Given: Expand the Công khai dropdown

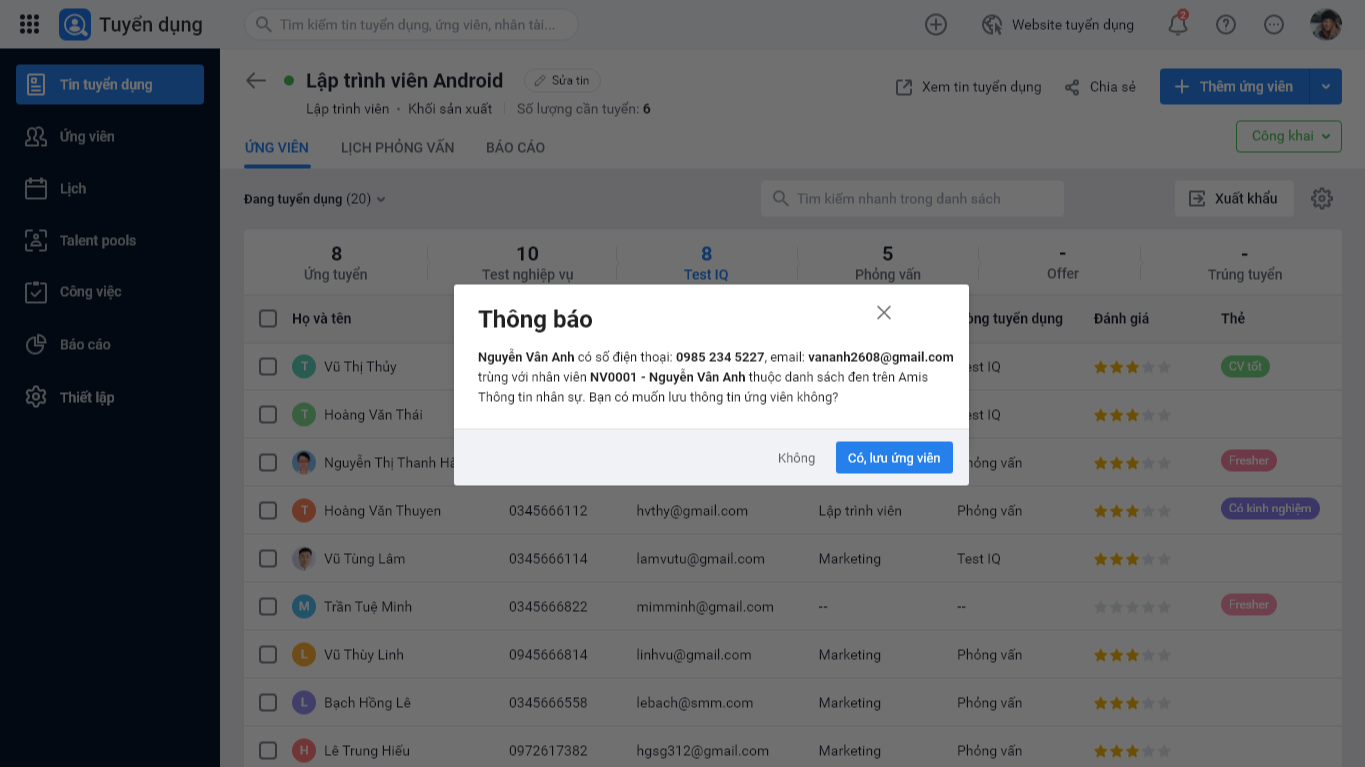Looking at the screenshot, I should point(1289,136).
